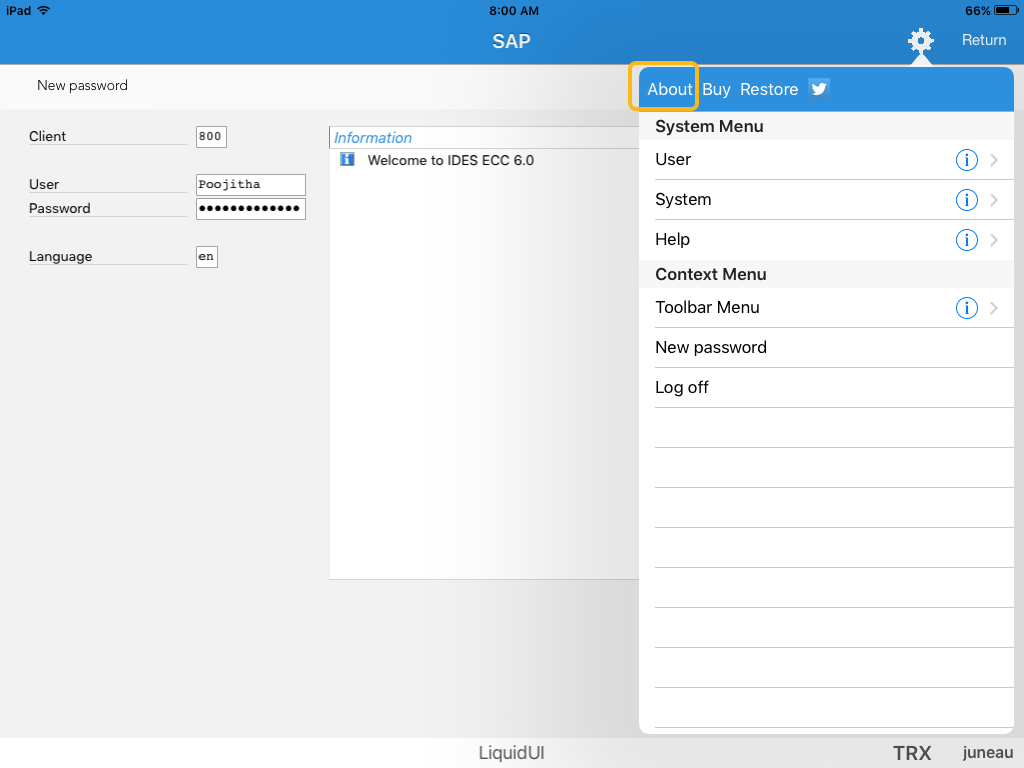The width and height of the screenshot is (1024, 768).
Task: Expand the Toolbar Menu chevron
Action: [x=994, y=308]
